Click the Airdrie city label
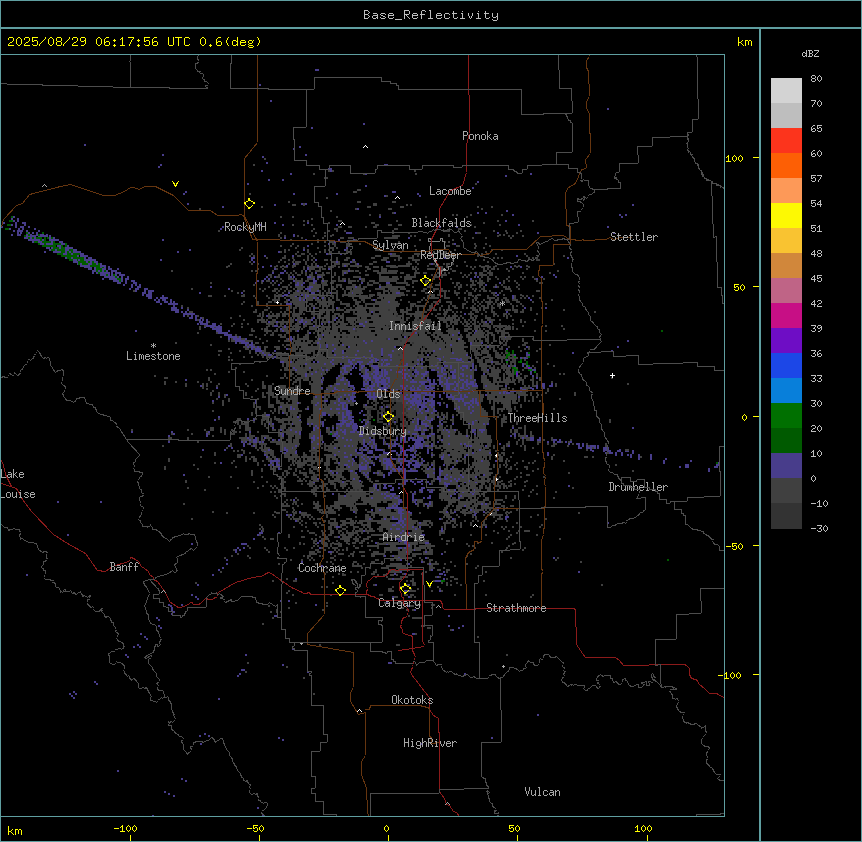 (404, 537)
